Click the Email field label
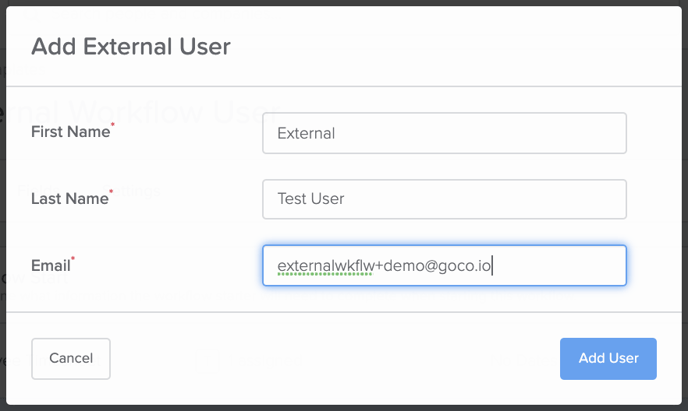The height and width of the screenshot is (411, 688). [50, 265]
